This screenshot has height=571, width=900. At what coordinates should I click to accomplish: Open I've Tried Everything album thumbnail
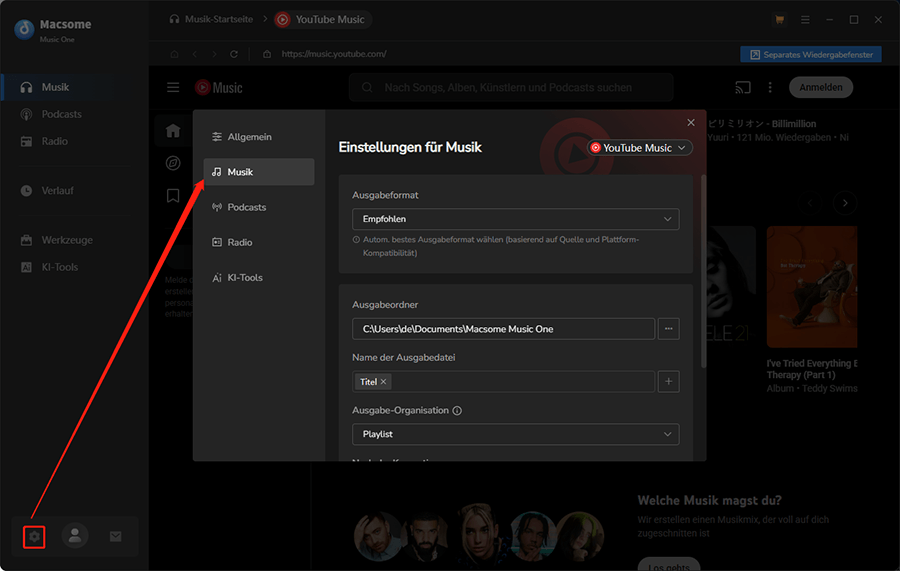pos(812,287)
